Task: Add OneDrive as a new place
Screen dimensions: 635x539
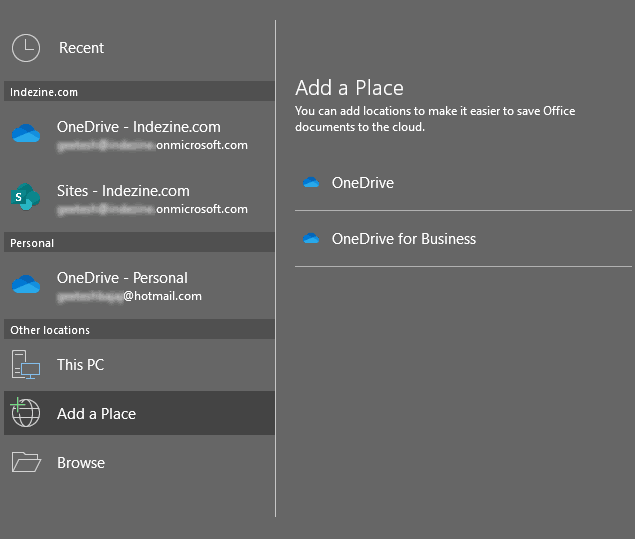Action: (x=363, y=183)
